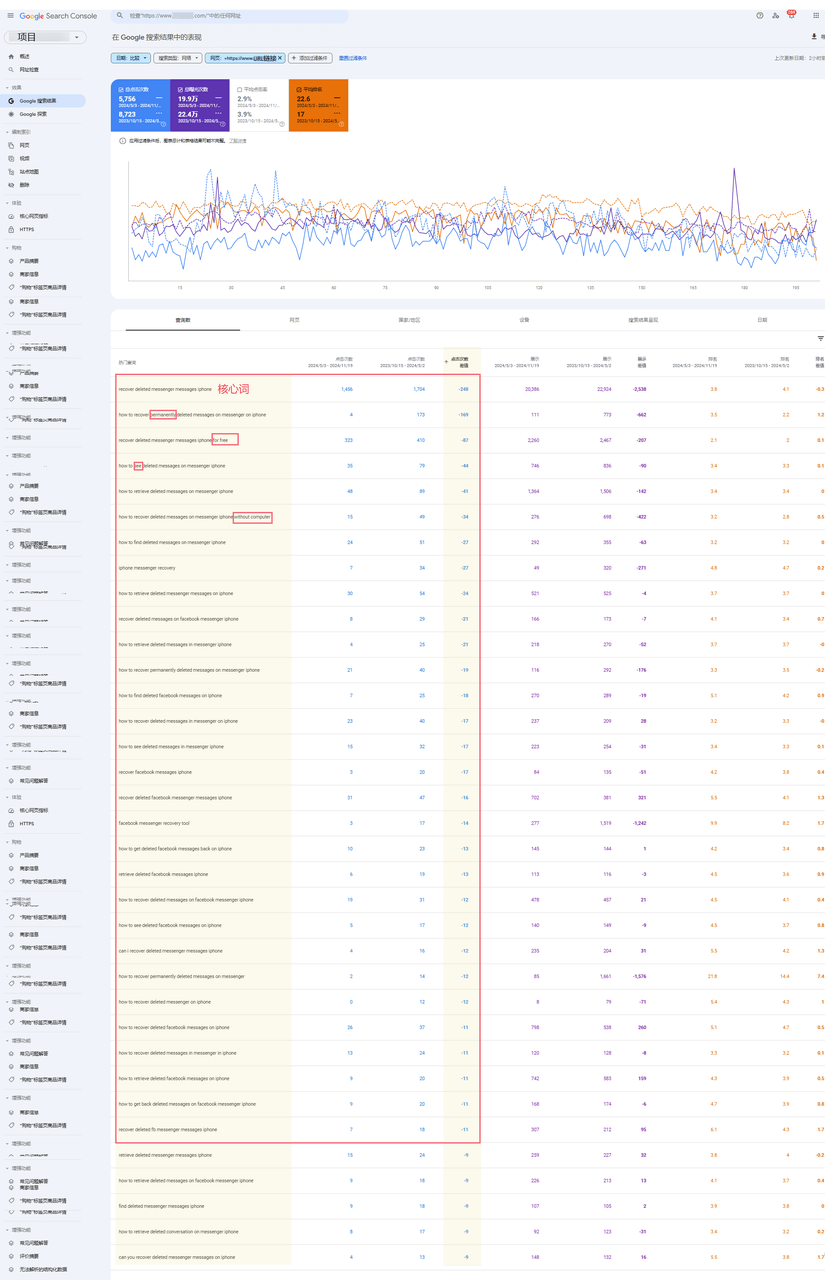825x1280 pixels.
Task: Enable the 平均点击率 metric checkbox
Action: click(x=240, y=89)
